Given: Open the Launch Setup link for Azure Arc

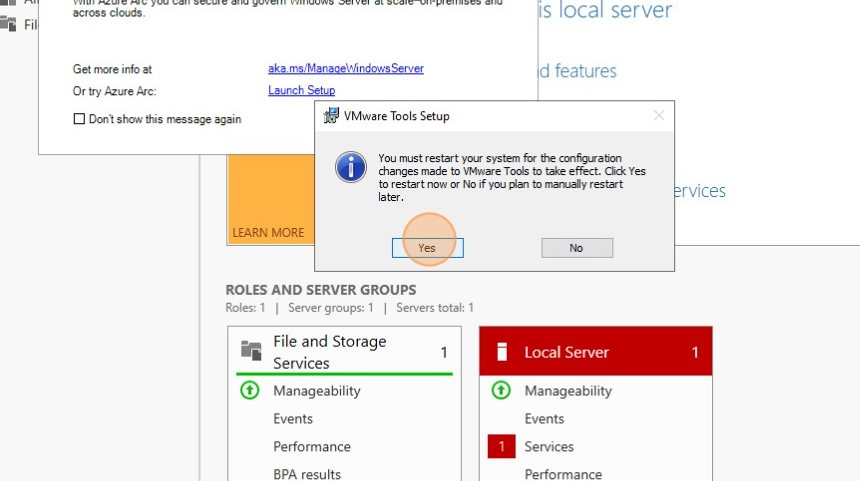Looking at the screenshot, I should (301, 90).
